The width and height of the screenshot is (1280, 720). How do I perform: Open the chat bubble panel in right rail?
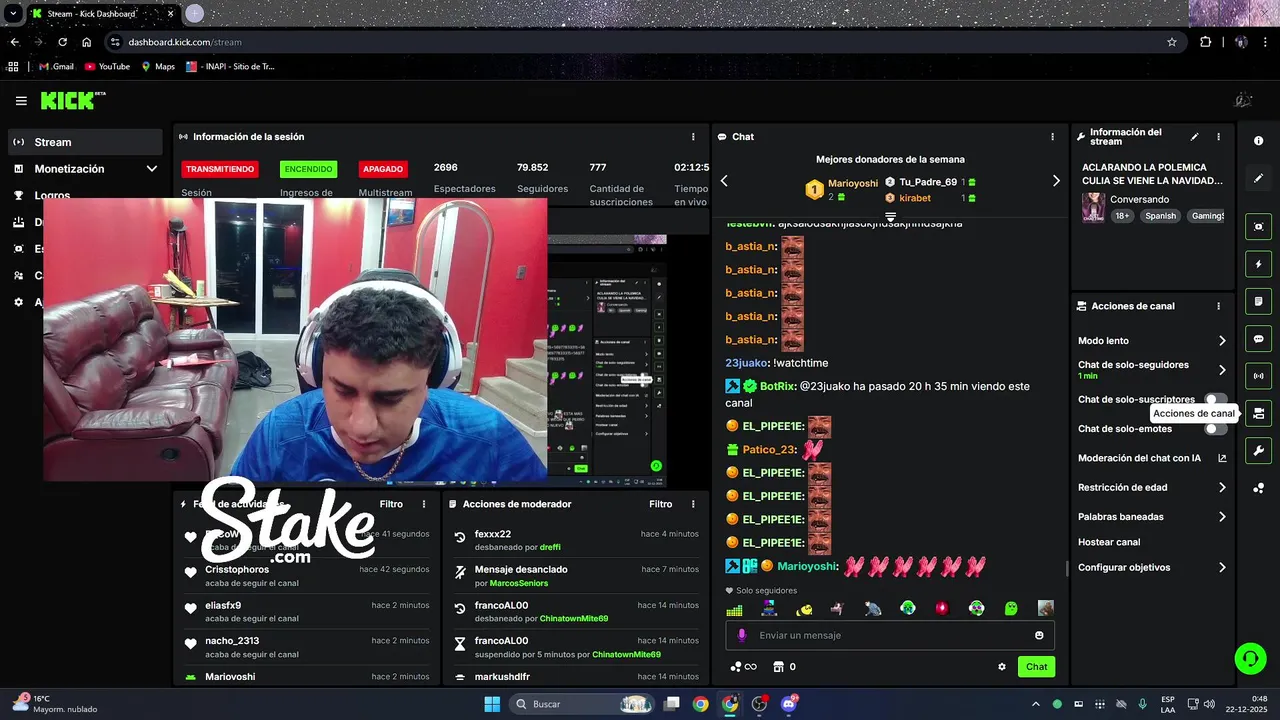coord(1258,339)
